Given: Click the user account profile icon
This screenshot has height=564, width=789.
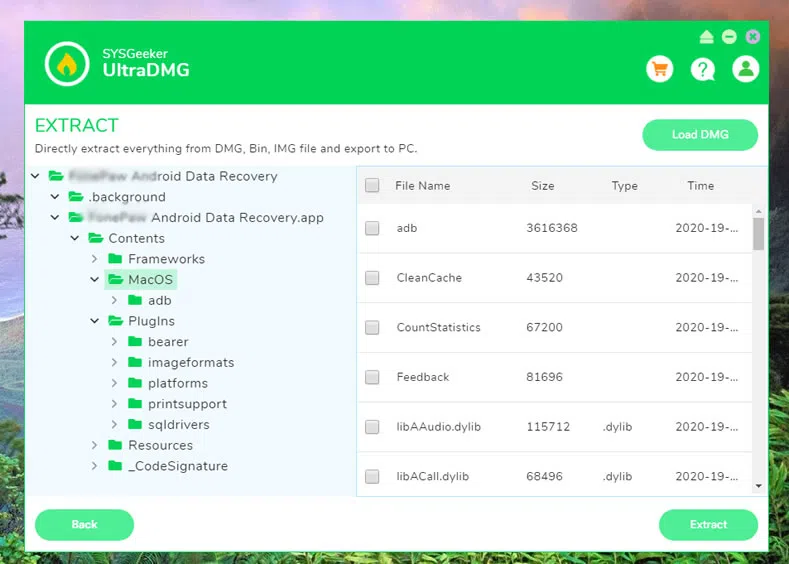Looking at the screenshot, I should 745,69.
